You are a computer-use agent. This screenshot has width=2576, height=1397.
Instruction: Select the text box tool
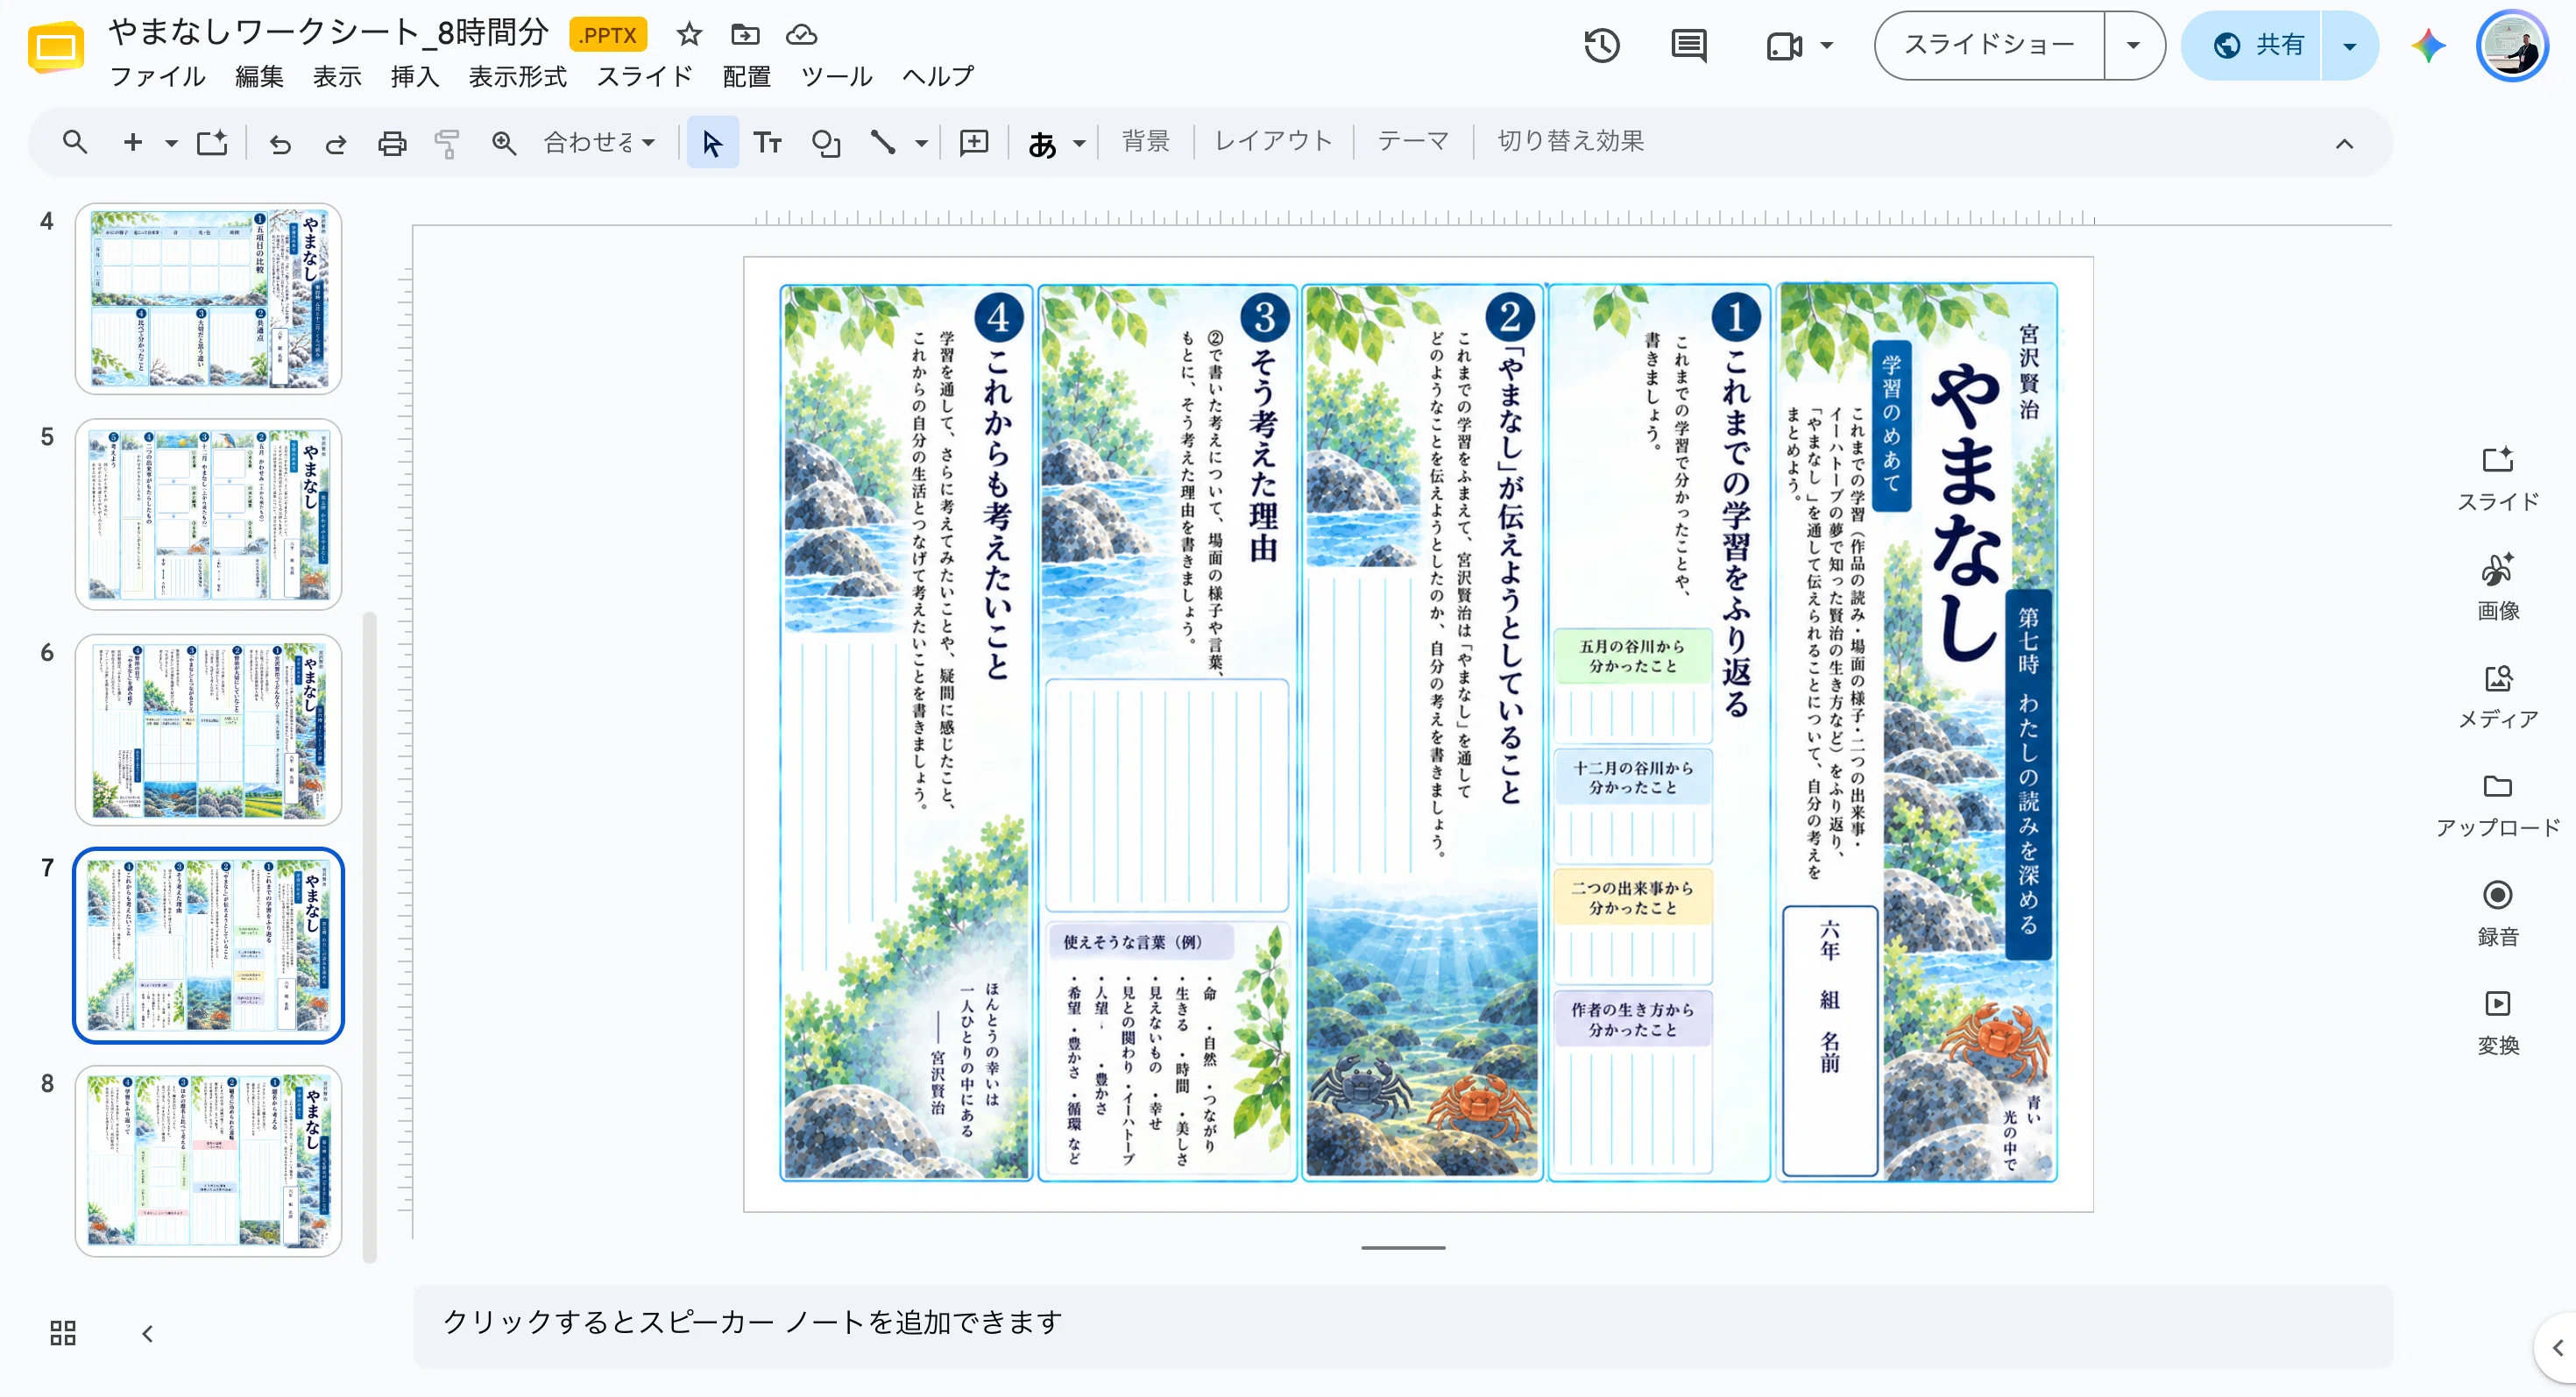click(767, 142)
